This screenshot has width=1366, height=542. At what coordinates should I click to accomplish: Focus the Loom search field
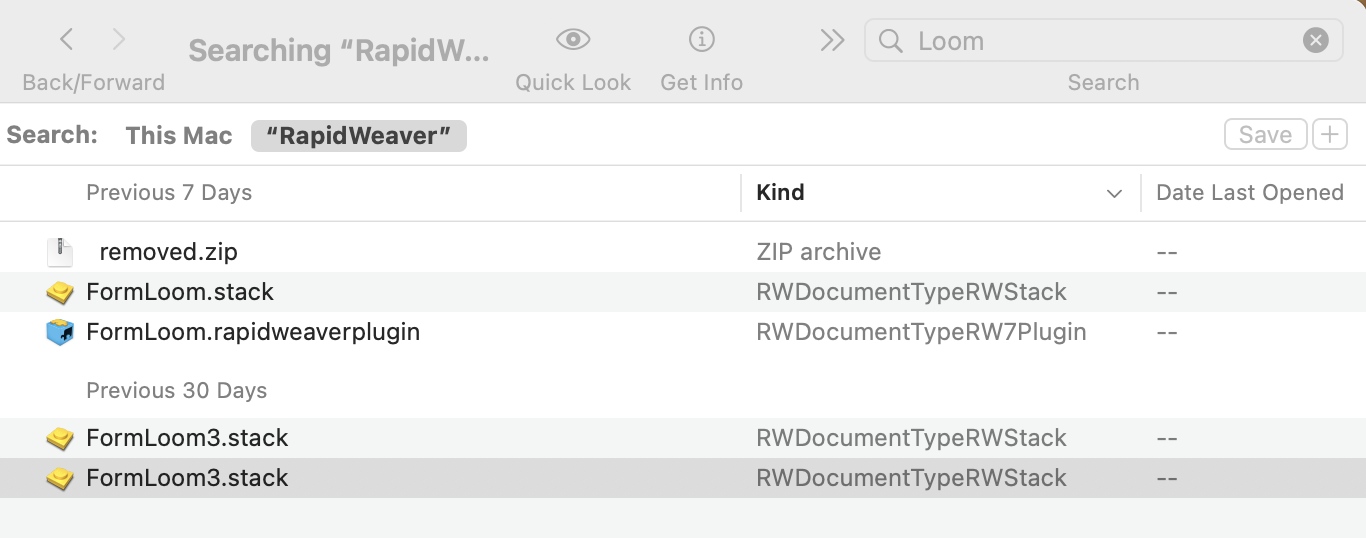1100,41
